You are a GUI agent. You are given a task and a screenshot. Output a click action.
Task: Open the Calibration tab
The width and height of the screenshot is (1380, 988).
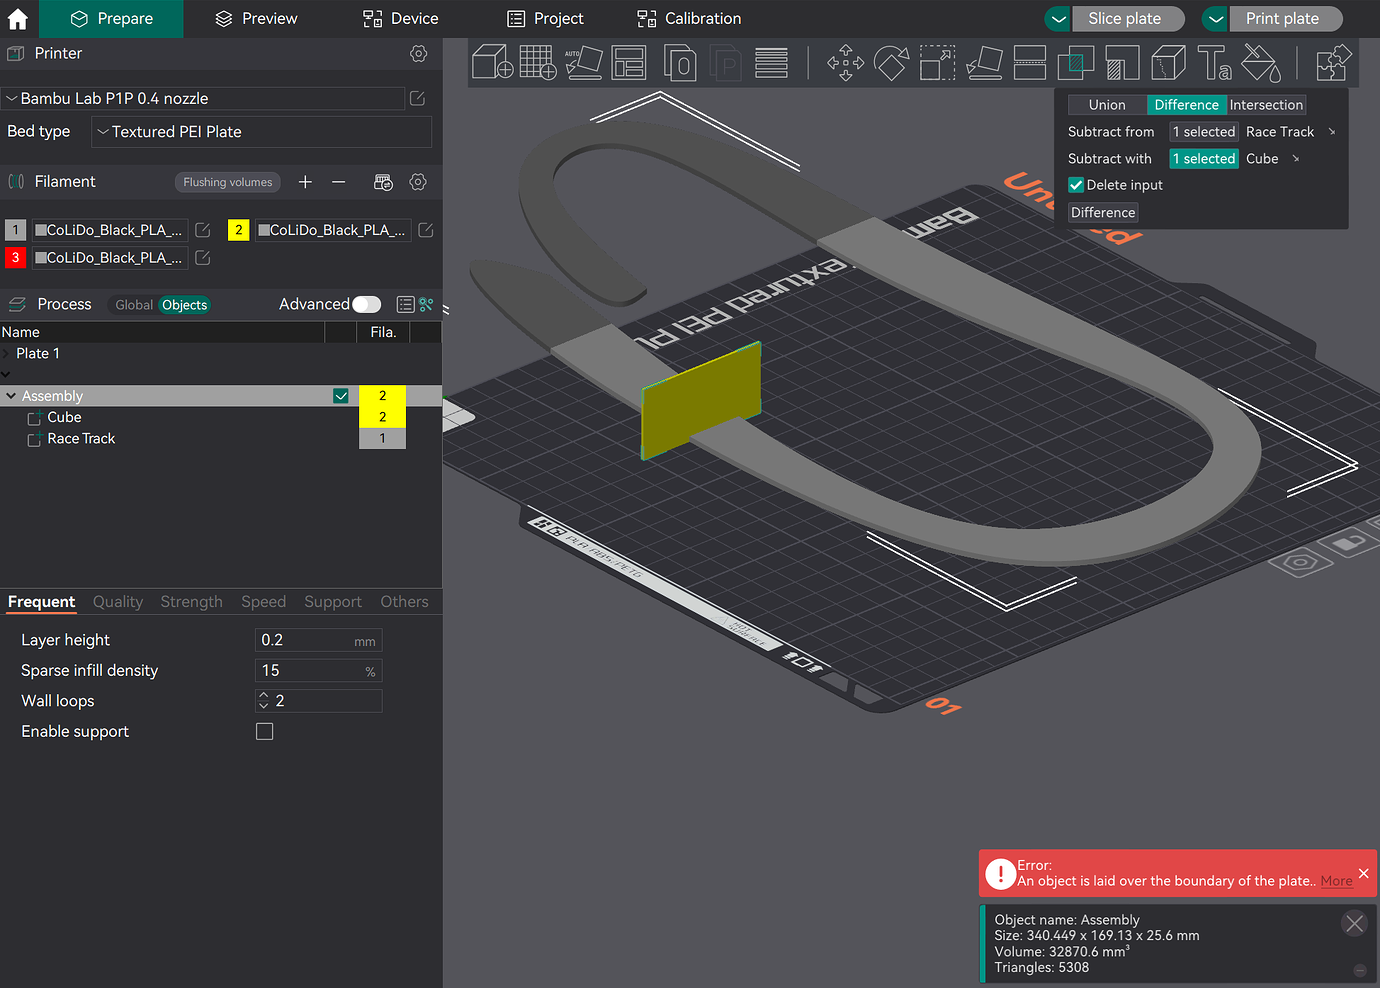point(689,18)
